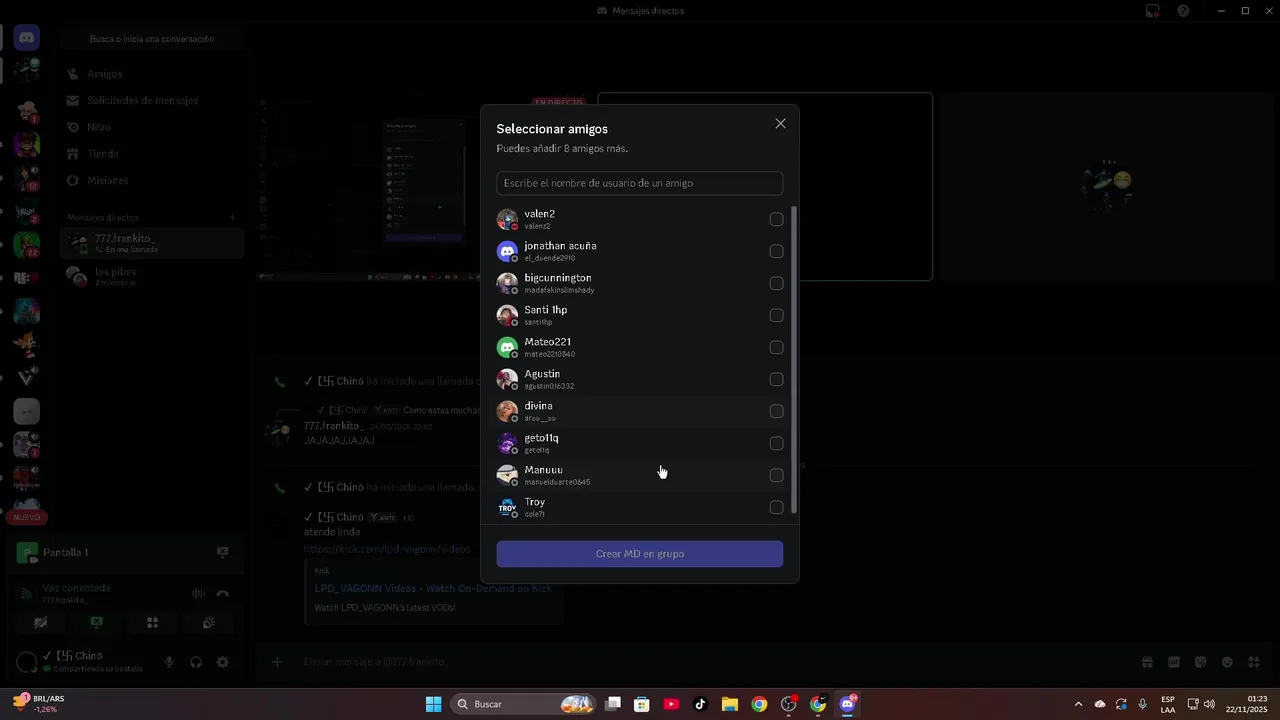Open TikTok from the taskbar
The width and height of the screenshot is (1280, 720).
[x=700, y=704]
